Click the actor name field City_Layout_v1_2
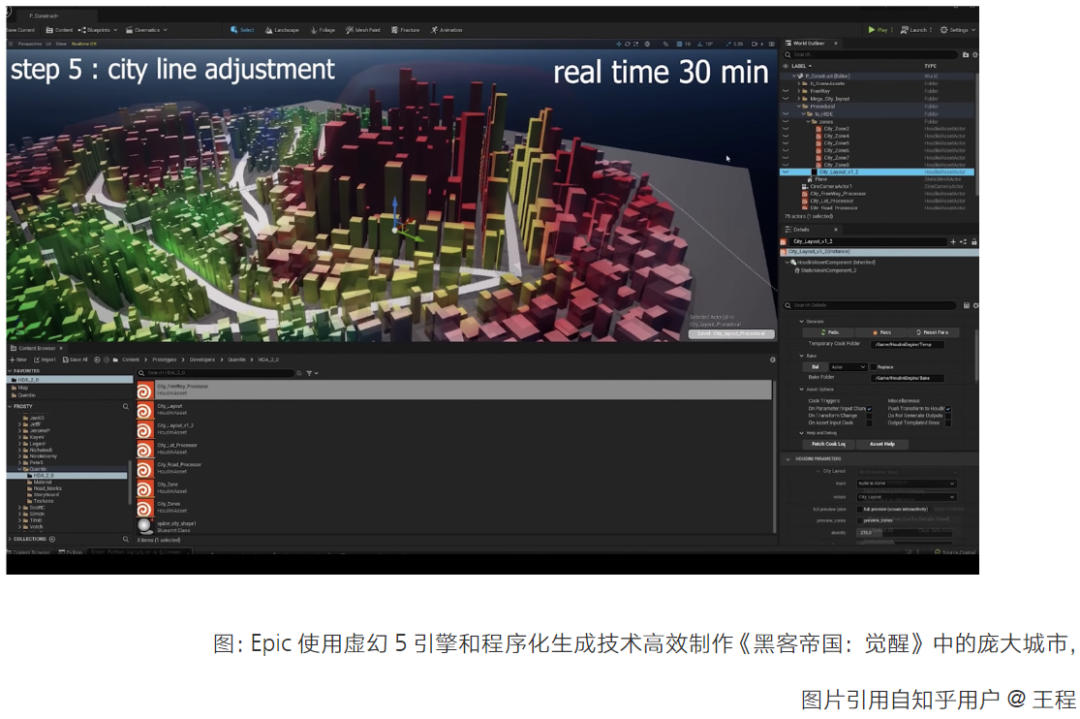The width and height of the screenshot is (1080, 719). click(869, 242)
